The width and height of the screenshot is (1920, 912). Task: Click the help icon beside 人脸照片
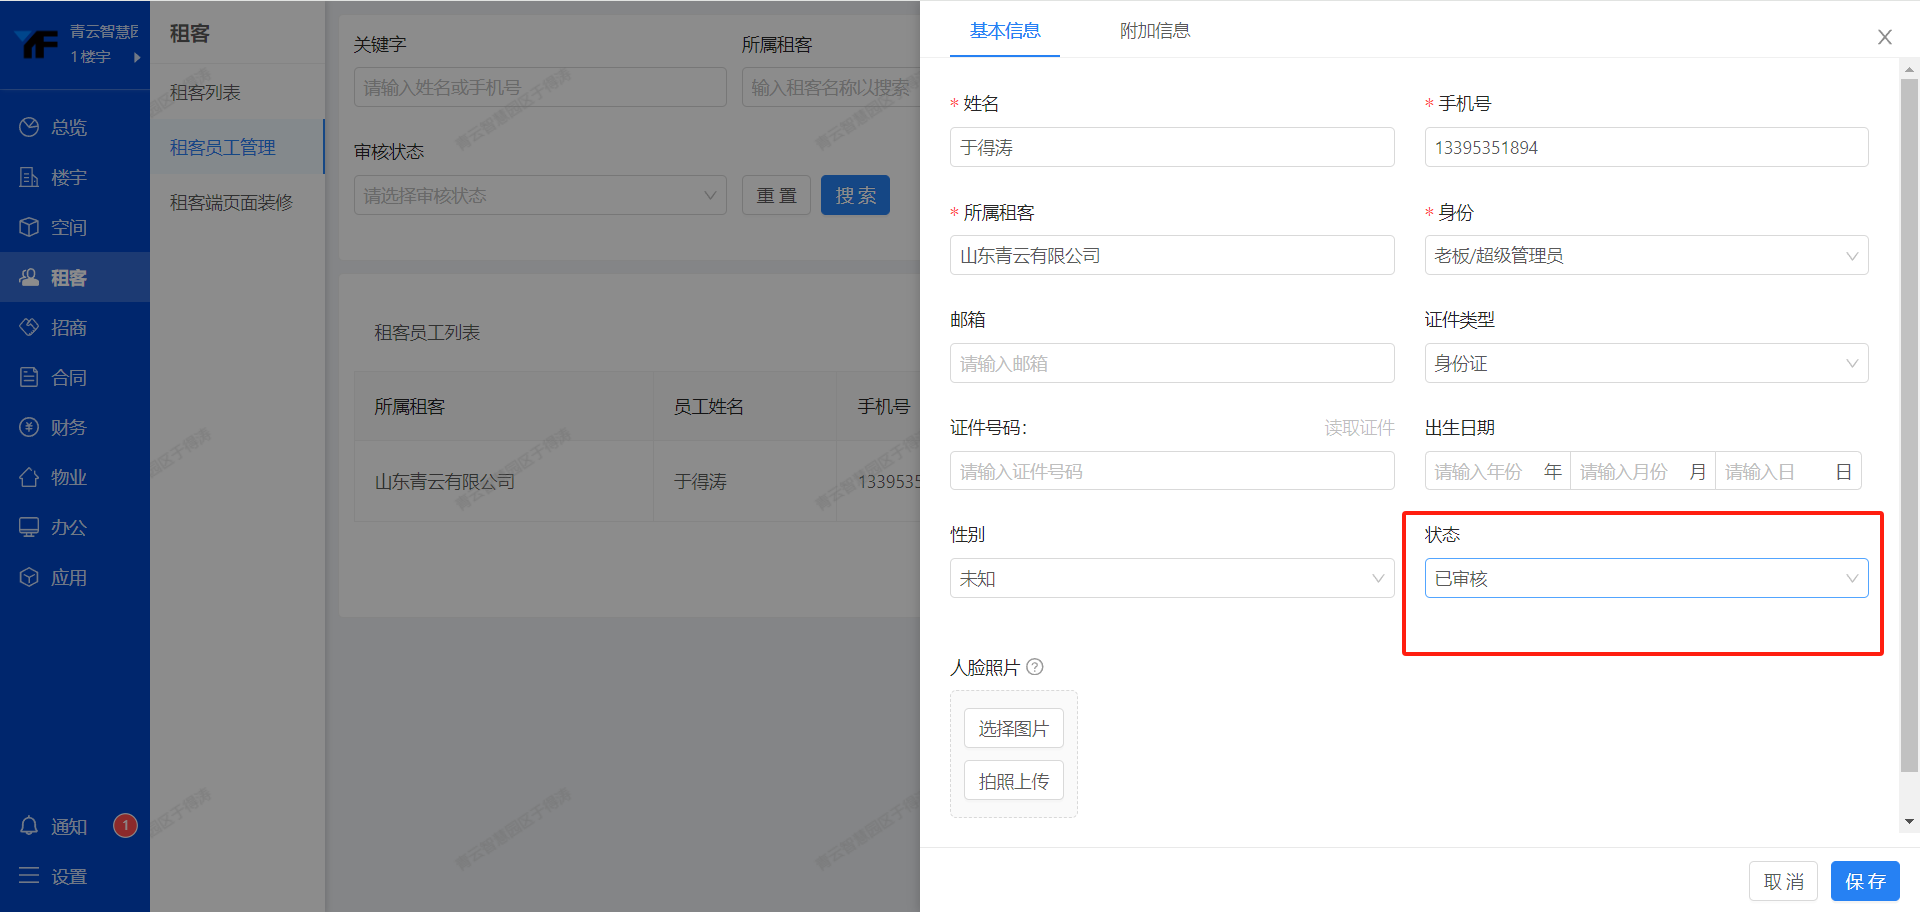click(1035, 667)
